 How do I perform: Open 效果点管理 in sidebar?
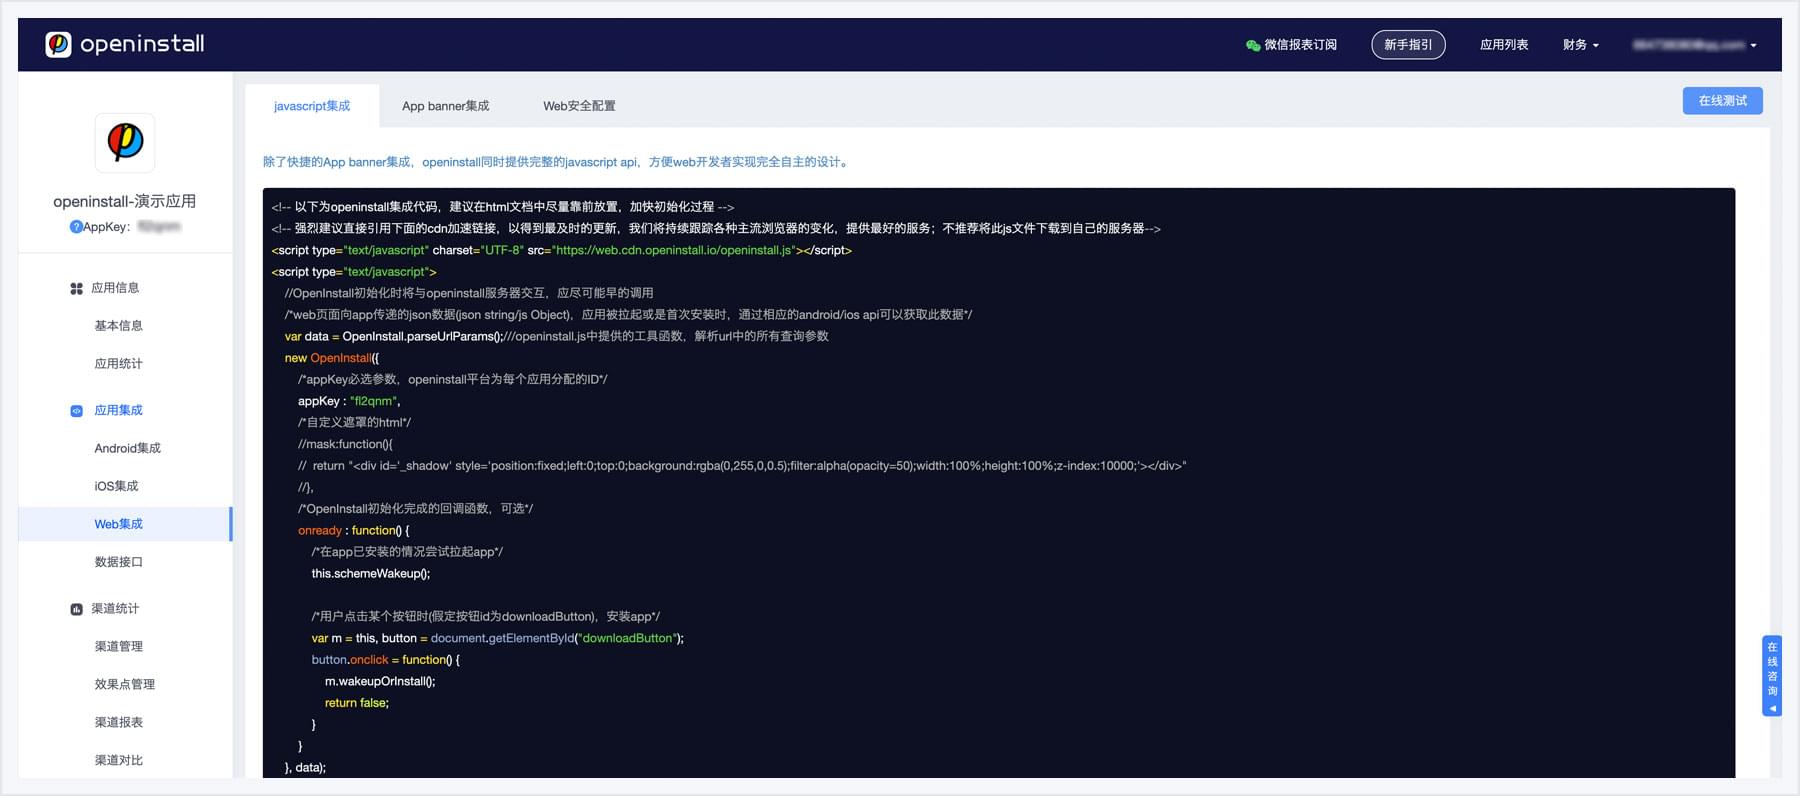click(x=125, y=685)
